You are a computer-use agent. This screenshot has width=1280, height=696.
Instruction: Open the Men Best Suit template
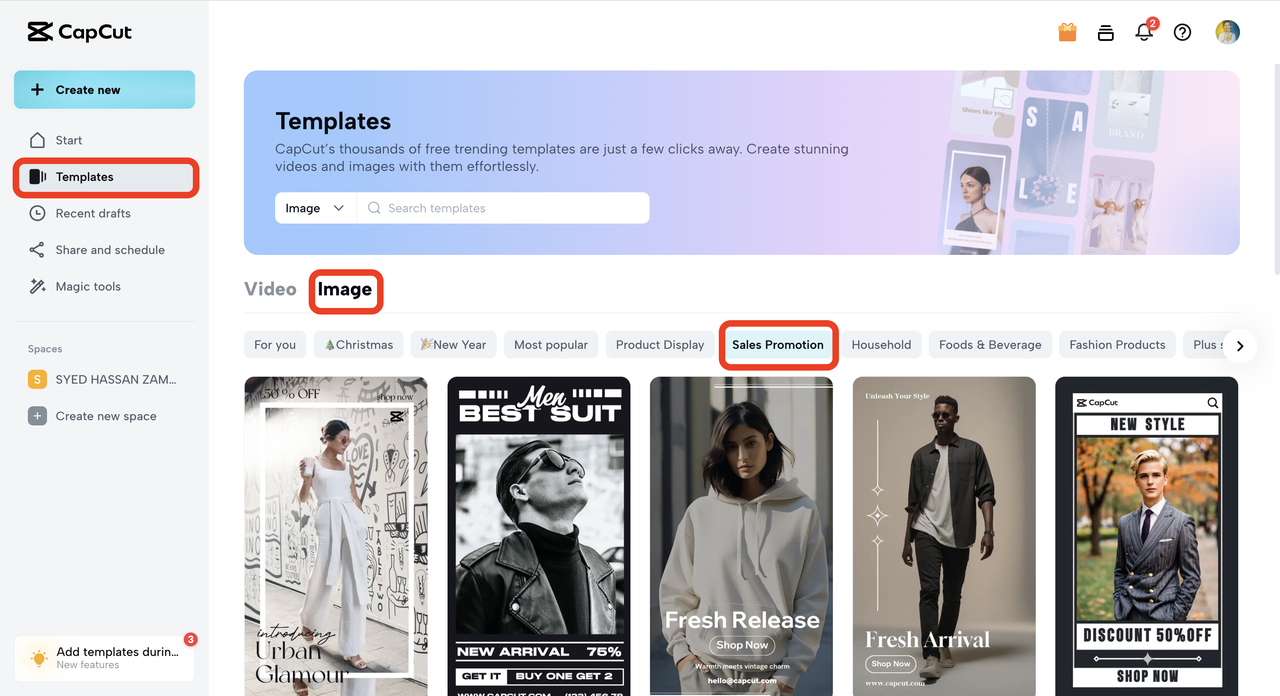click(539, 536)
